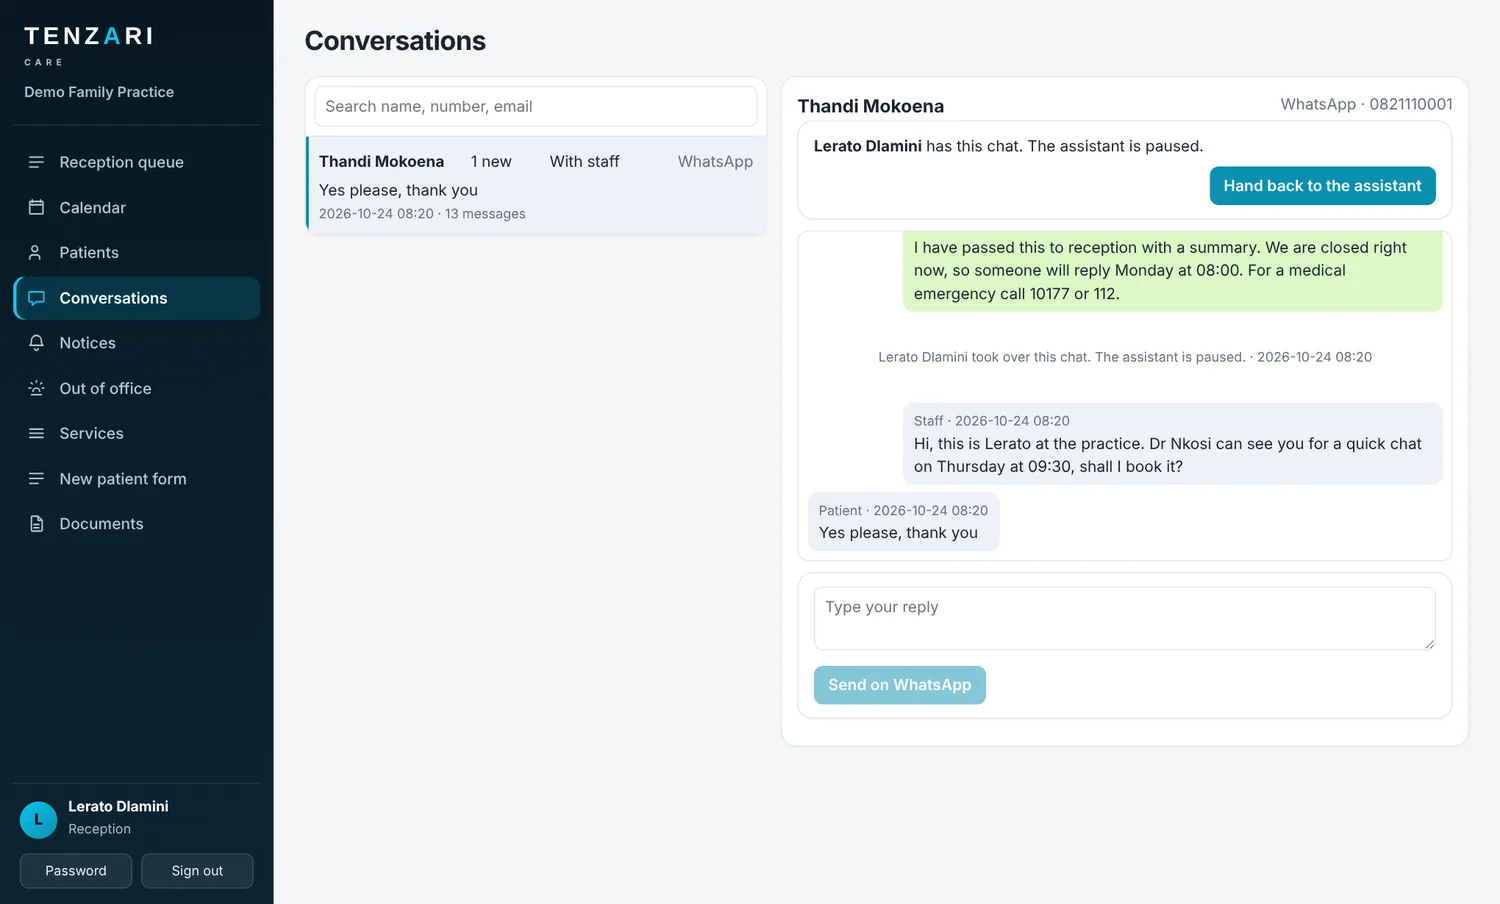Click the TENZARI Care logo
Viewport: 1500px width, 904px height.
point(88,45)
